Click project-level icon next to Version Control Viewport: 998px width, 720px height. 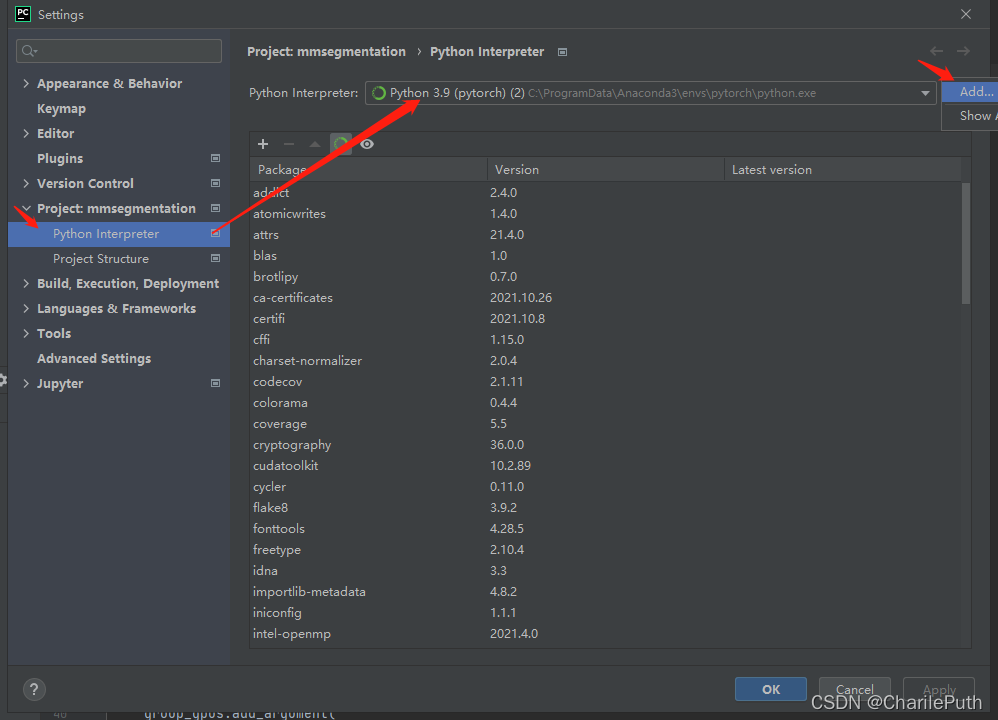coord(216,183)
